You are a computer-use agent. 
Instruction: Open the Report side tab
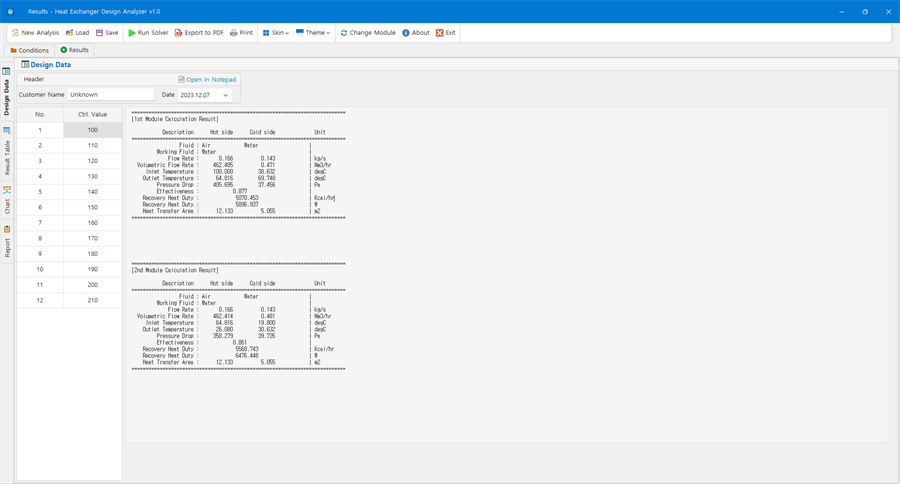click(x=7, y=242)
